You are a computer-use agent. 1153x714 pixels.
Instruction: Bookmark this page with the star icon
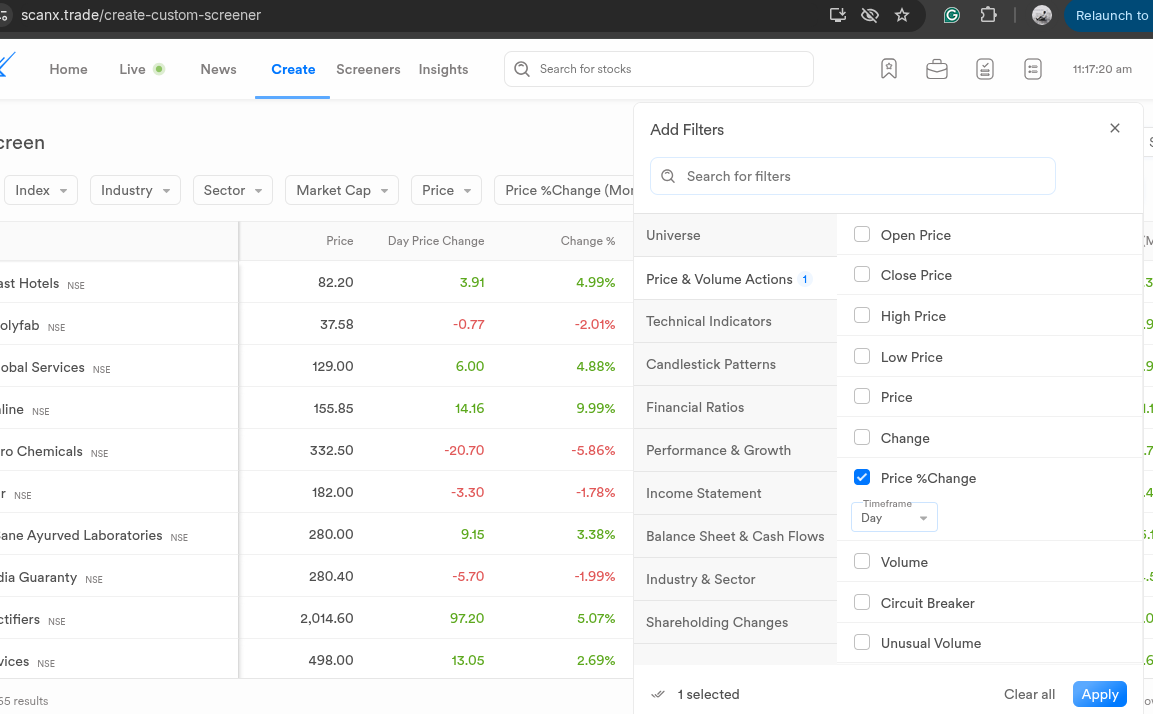pos(902,15)
